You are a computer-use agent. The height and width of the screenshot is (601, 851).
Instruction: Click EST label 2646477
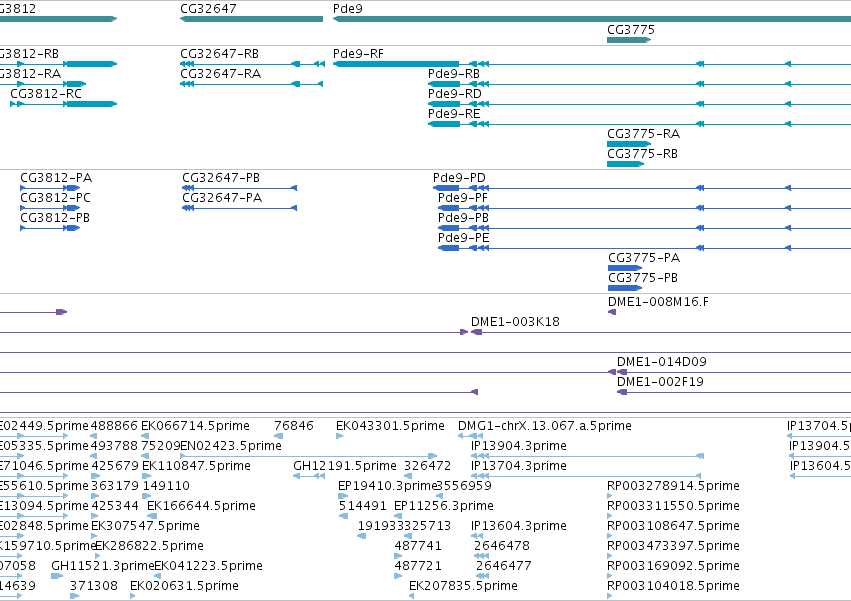point(504,566)
